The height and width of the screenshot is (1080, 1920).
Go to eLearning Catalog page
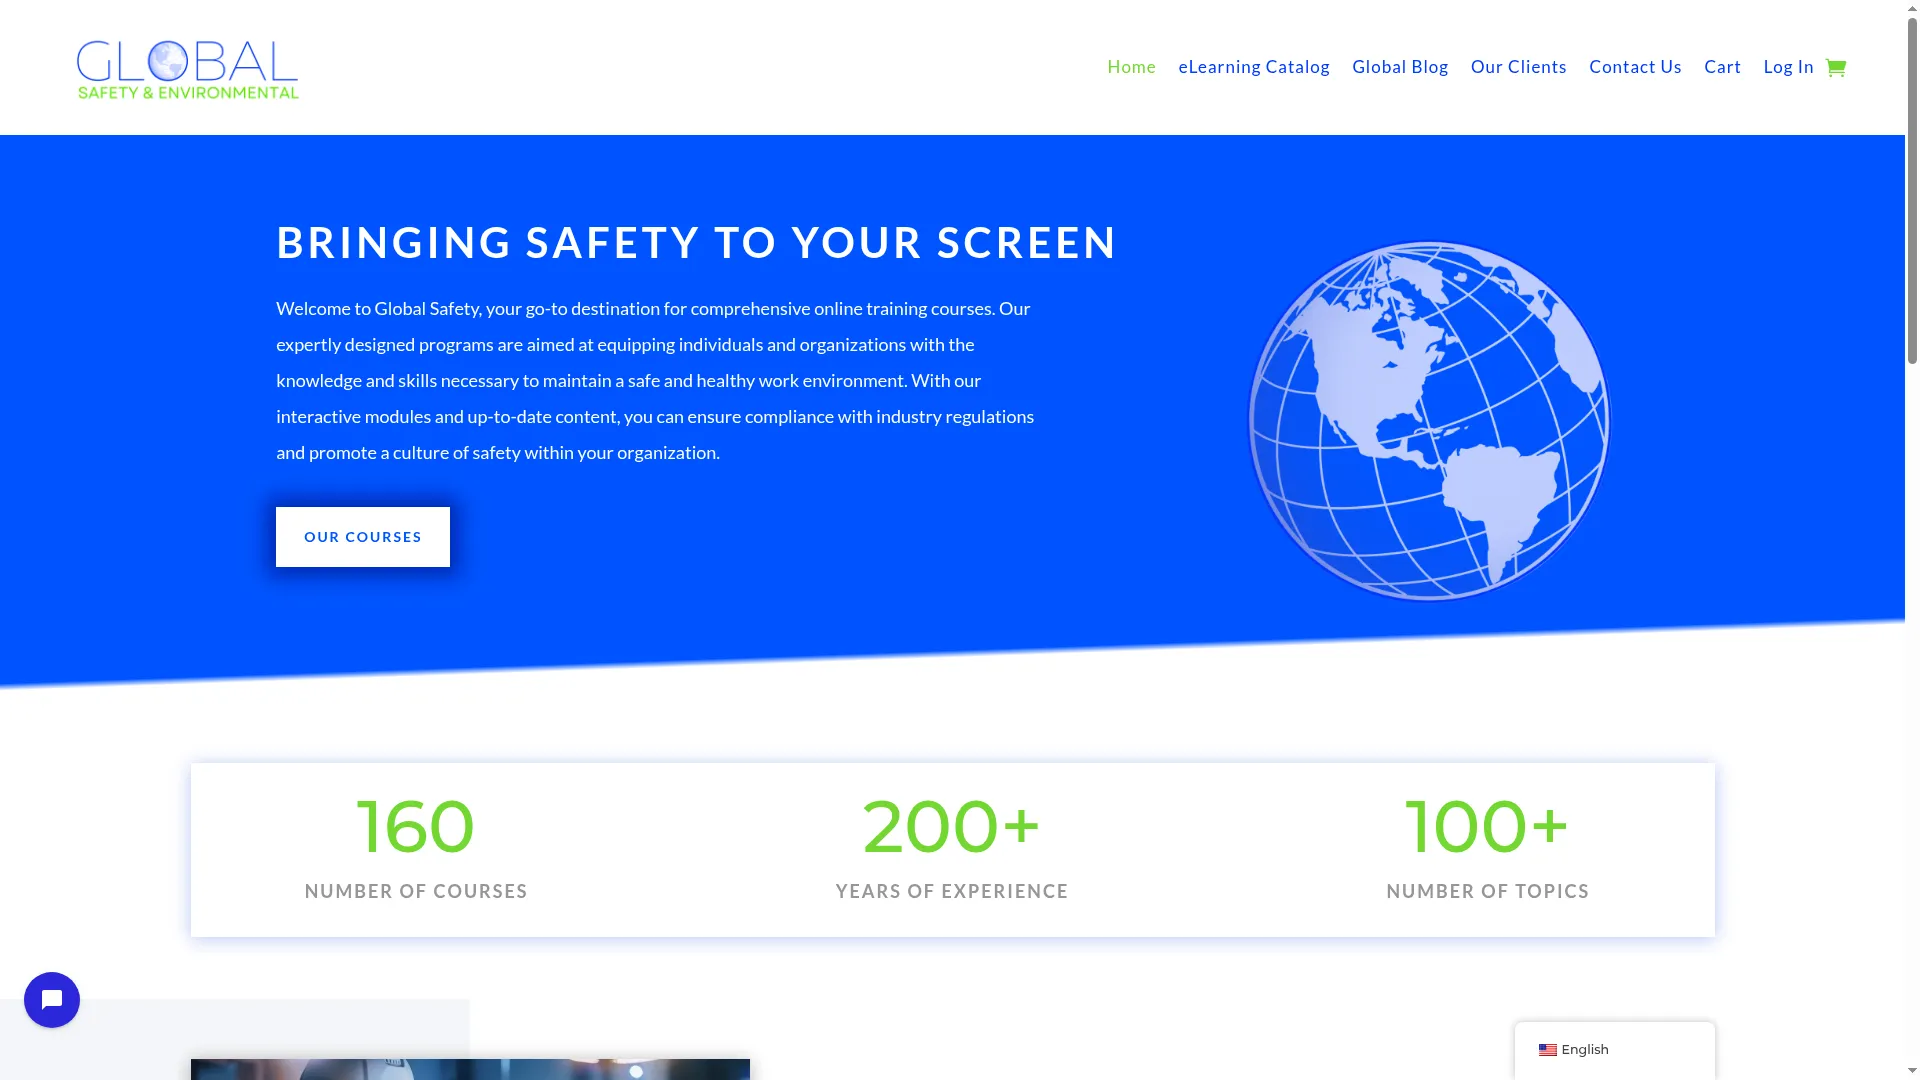[1254, 67]
